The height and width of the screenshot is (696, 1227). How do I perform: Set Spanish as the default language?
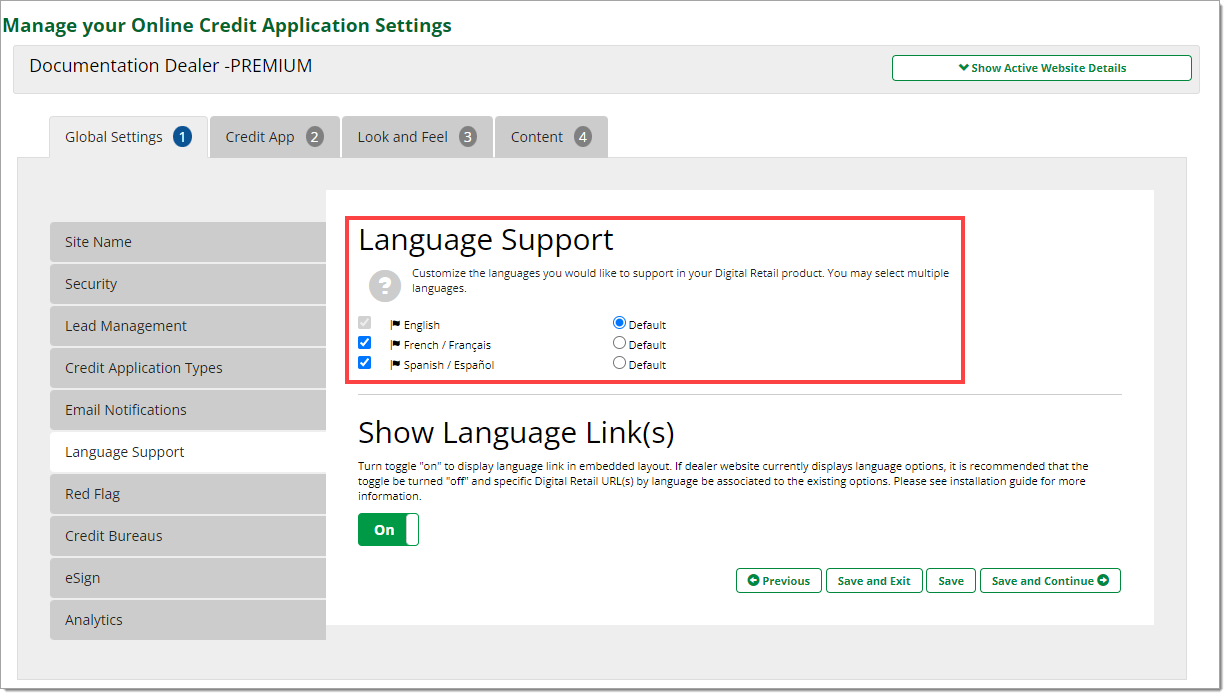[619, 363]
